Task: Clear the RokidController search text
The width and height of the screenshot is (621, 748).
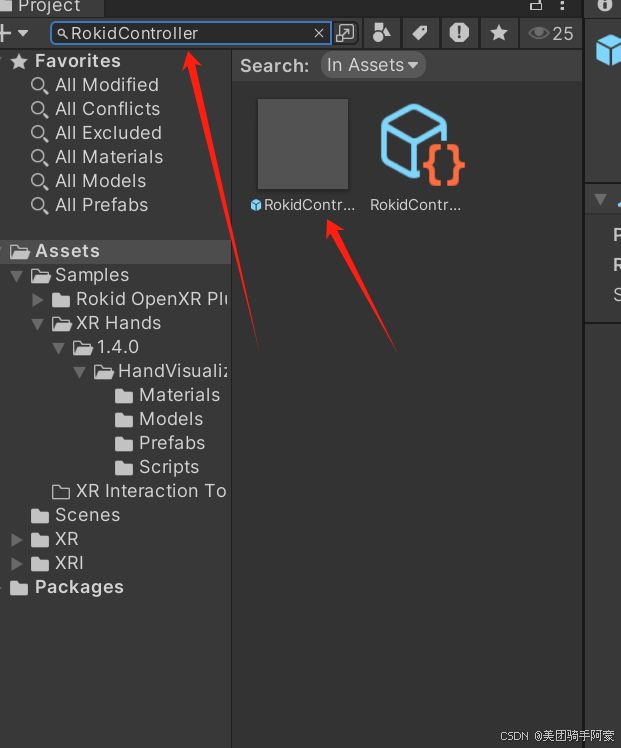Action: pos(319,33)
